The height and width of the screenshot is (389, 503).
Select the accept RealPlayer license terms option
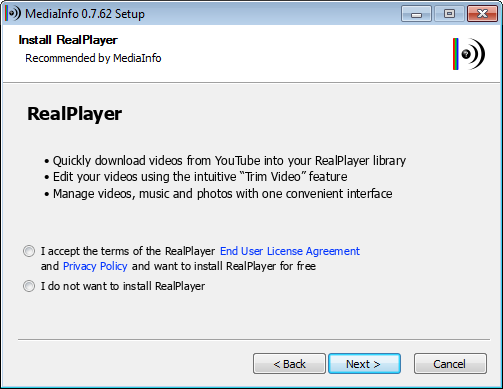click(29, 251)
